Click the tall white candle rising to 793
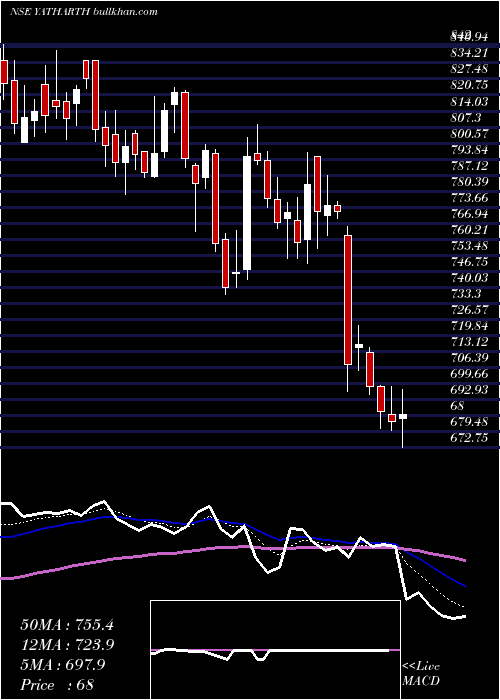This screenshot has width=500, height=700. coord(247,213)
